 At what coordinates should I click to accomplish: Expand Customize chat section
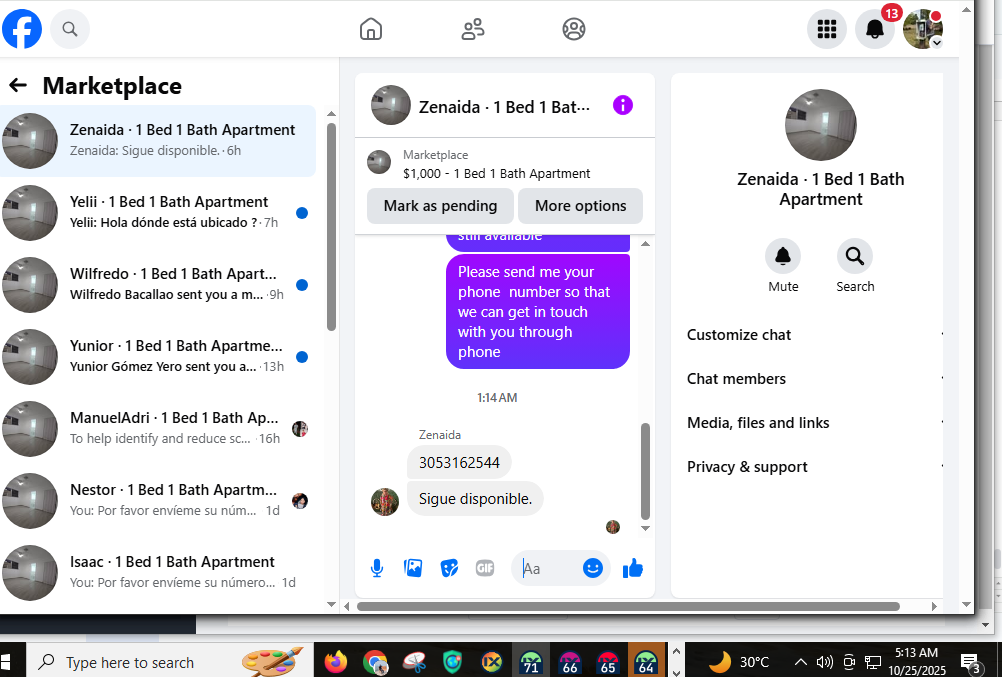pos(814,335)
